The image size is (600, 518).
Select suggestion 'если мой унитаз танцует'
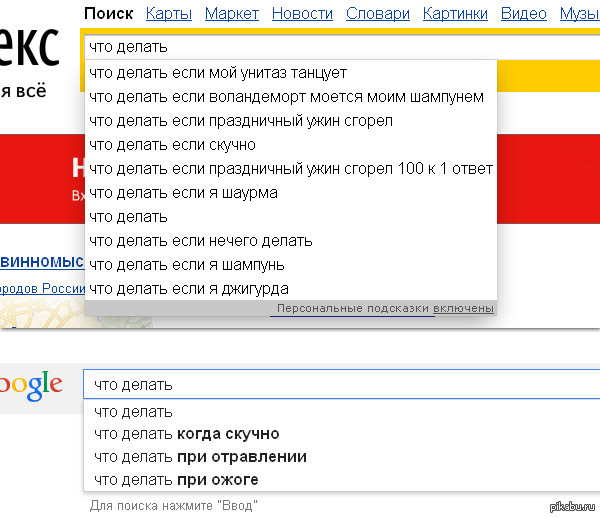click(x=218, y=73)
